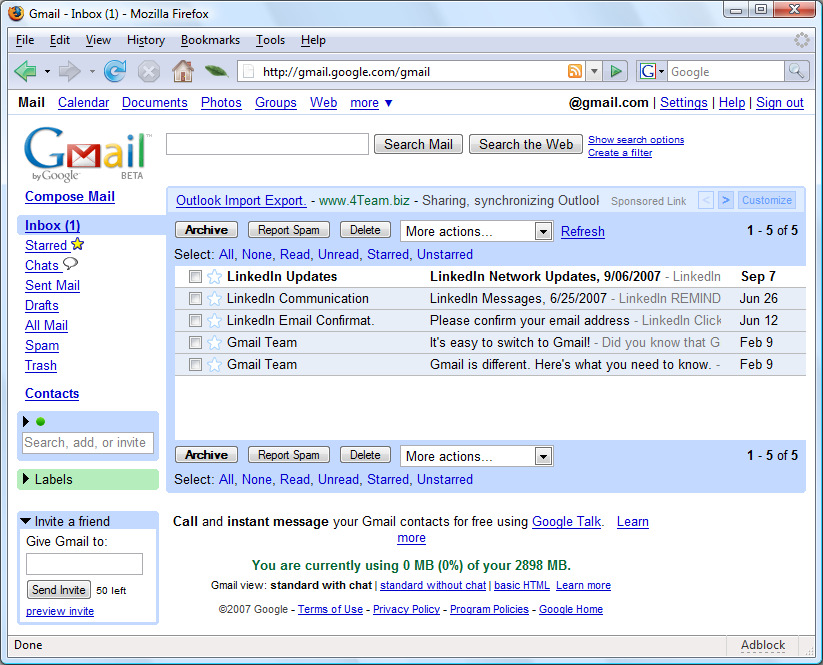Click the Gmail search input field
The image size is (823, 665).
[x=267, y=144]
